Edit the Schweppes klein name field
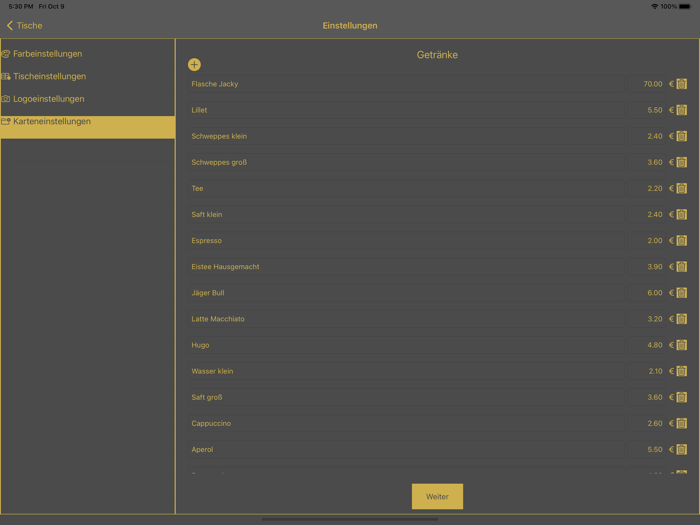 [406, 136]
